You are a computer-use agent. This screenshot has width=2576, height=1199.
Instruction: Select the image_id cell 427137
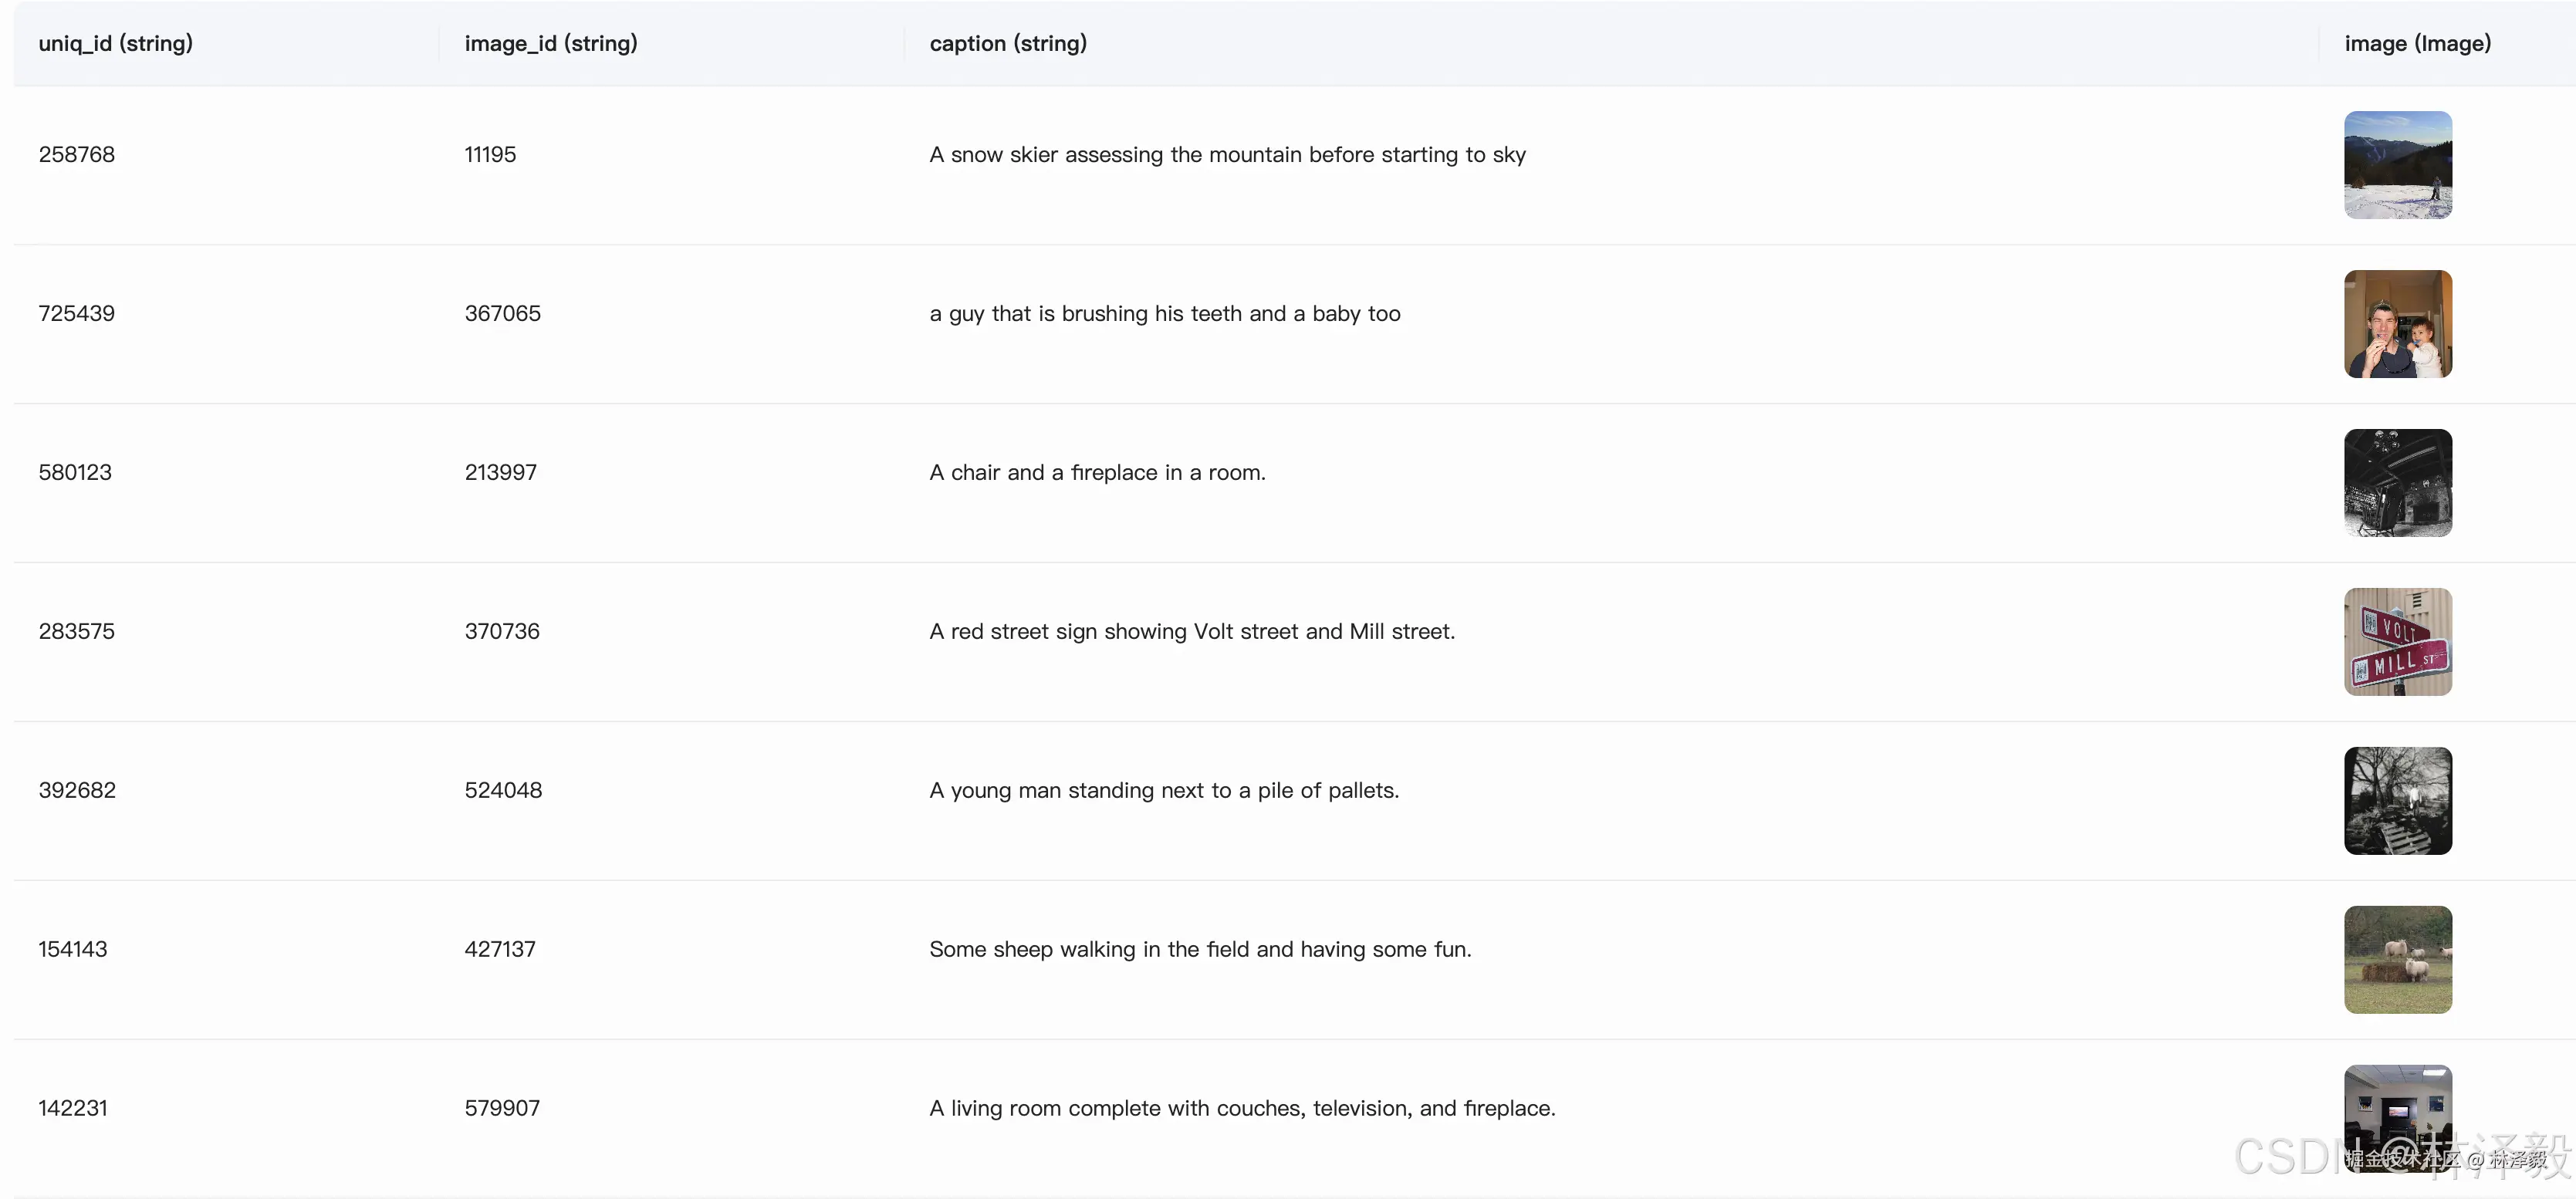coord(500,949)
